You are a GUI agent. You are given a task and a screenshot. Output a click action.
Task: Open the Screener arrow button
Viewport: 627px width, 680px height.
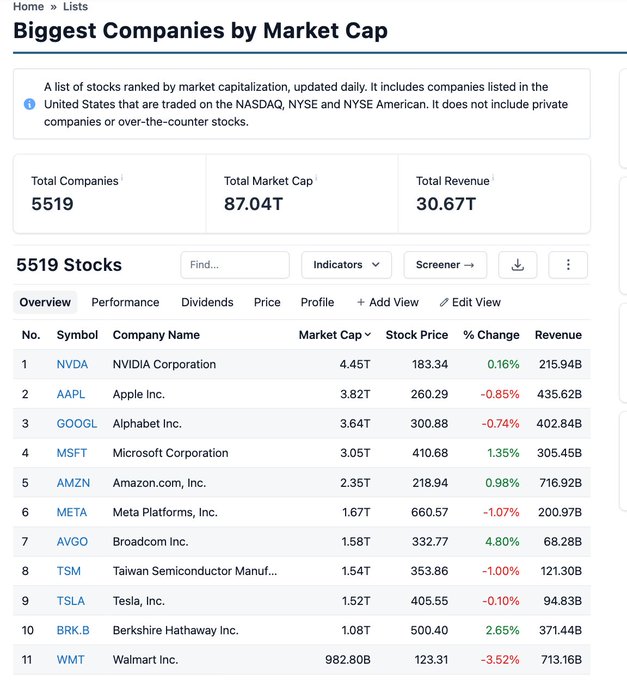pyautogui.click(x=444, y=265)
